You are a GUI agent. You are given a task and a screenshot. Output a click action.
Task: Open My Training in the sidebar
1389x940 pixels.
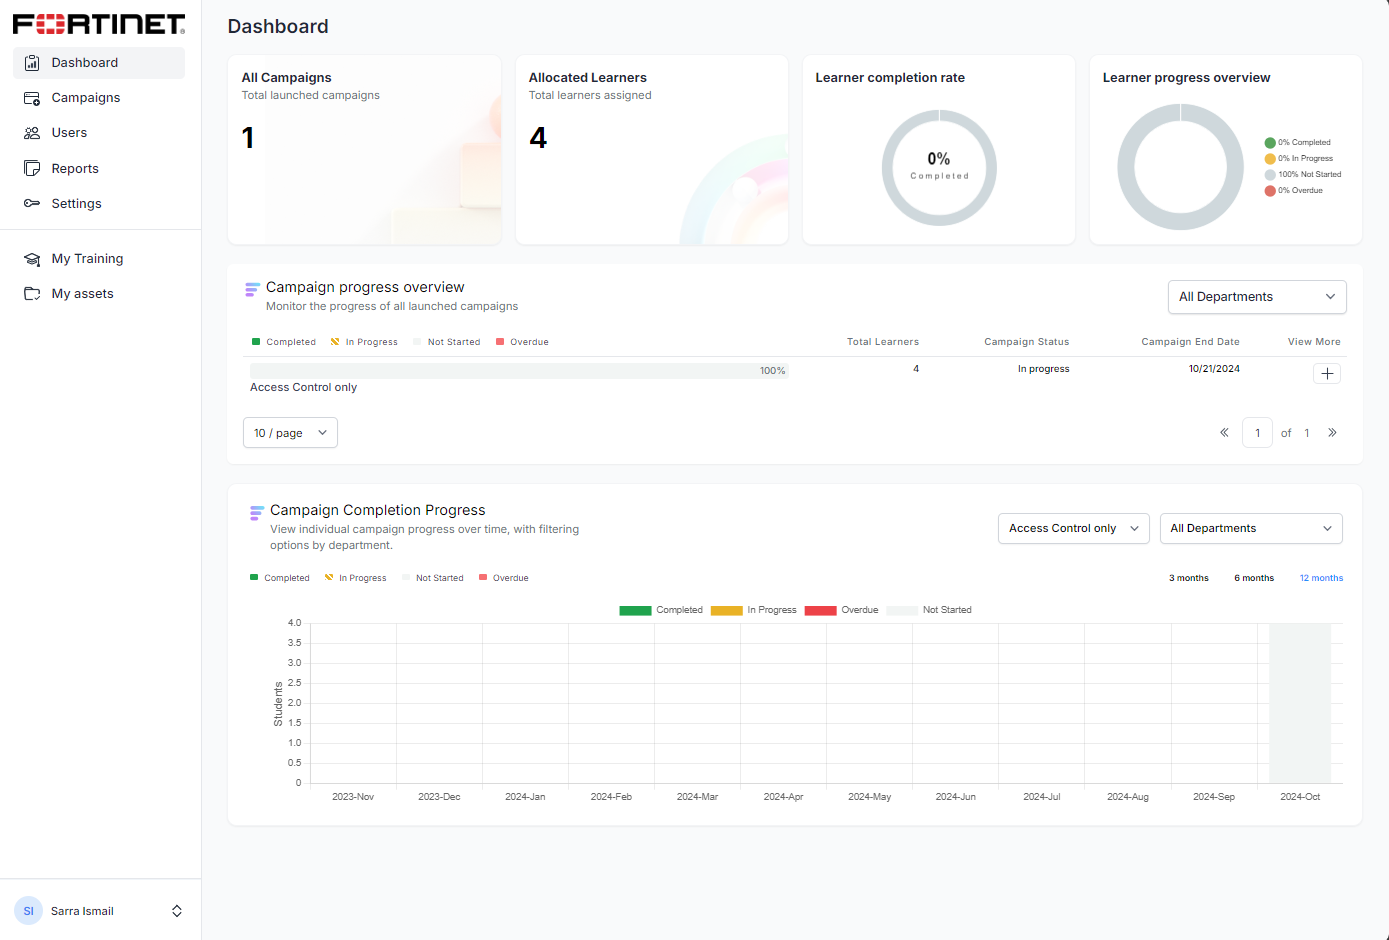(99, 258)
